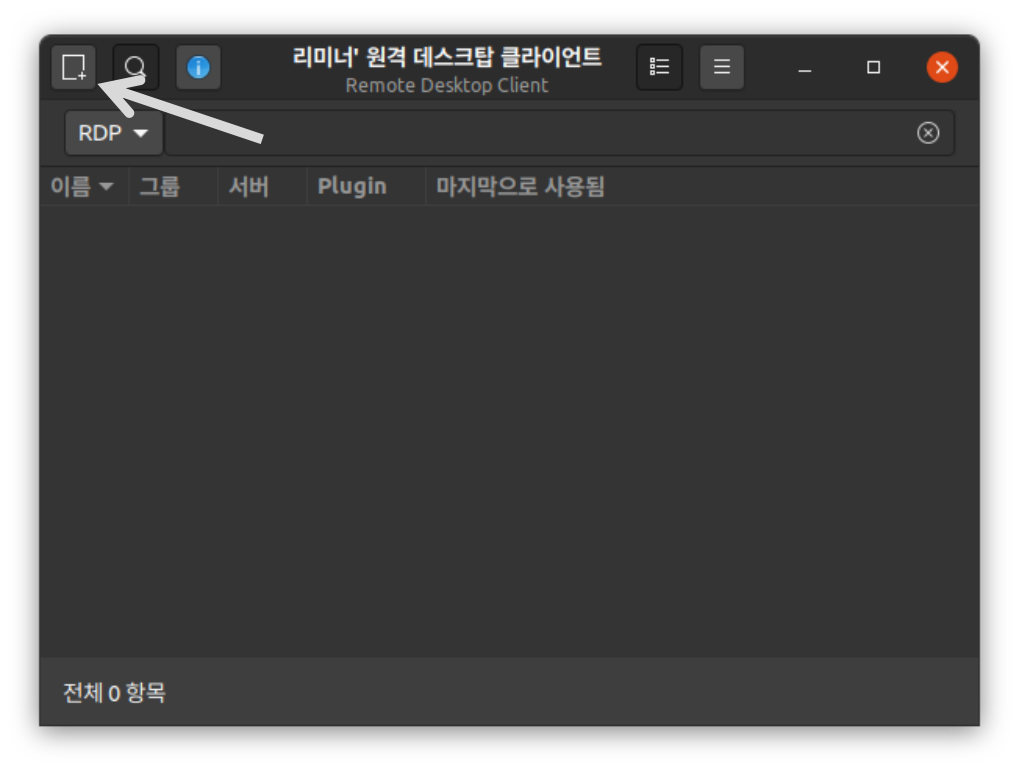Close the Remmina window
The width and height of the screenshot is (1019, 771).
point(942,68)
